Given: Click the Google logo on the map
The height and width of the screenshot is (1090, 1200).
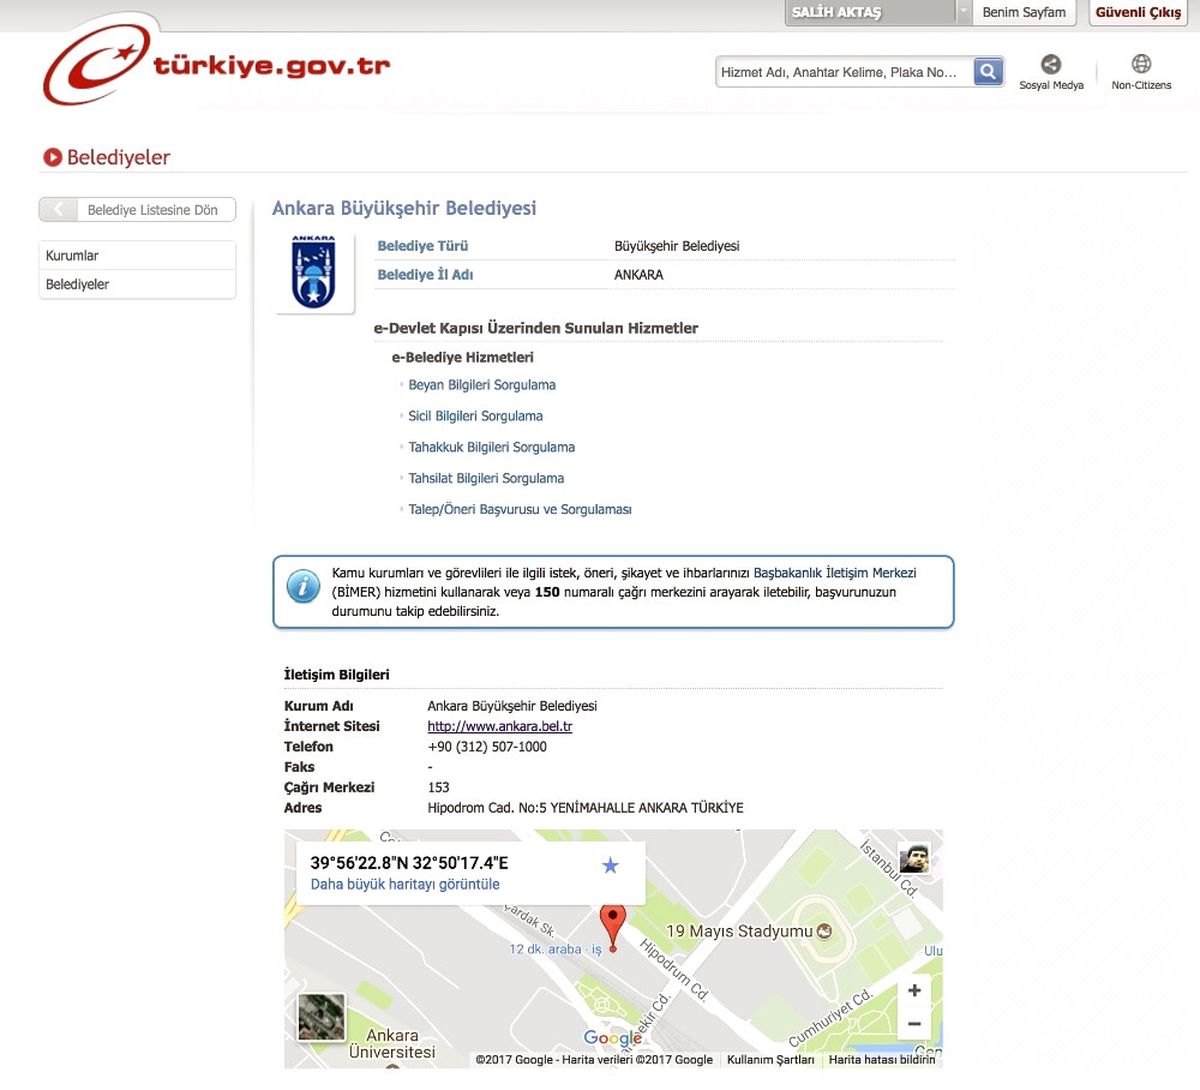Looking at the screenshot, I should pyautogui.click(x=613, y=1038).
